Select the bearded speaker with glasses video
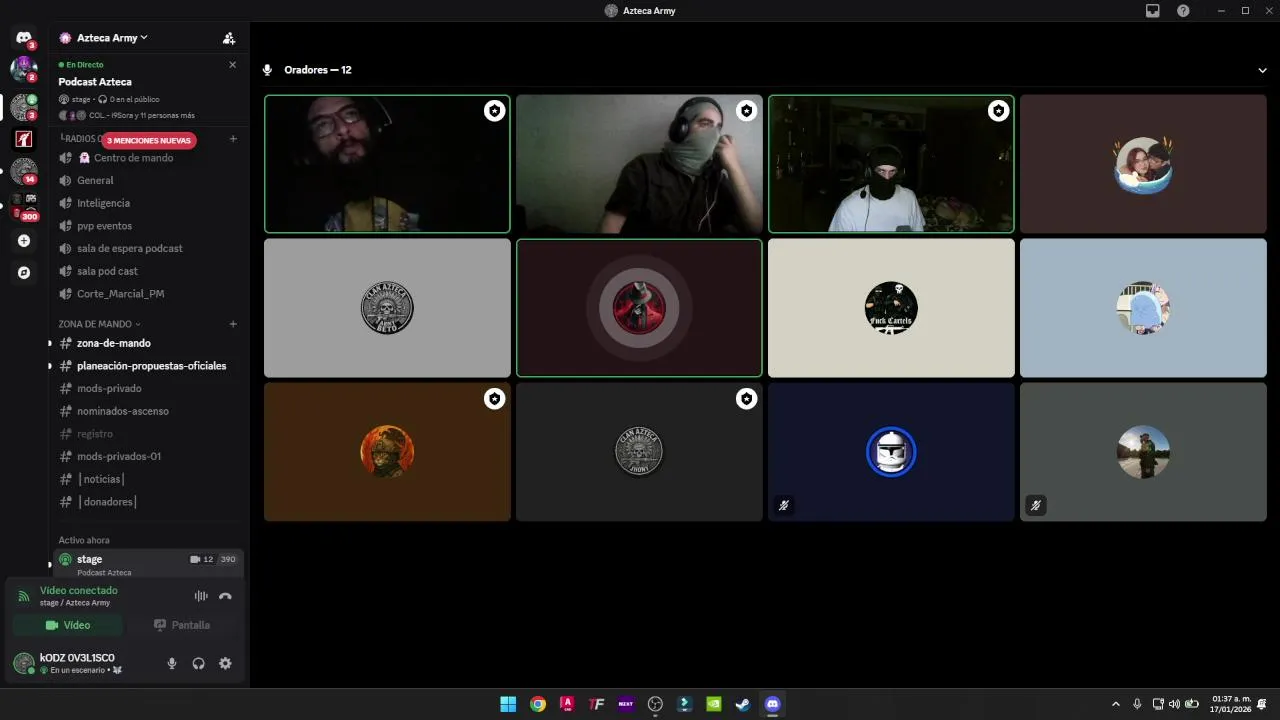The height and width of the screenshot is (720, 1280). pyautogui.click(x=387, y=164)
